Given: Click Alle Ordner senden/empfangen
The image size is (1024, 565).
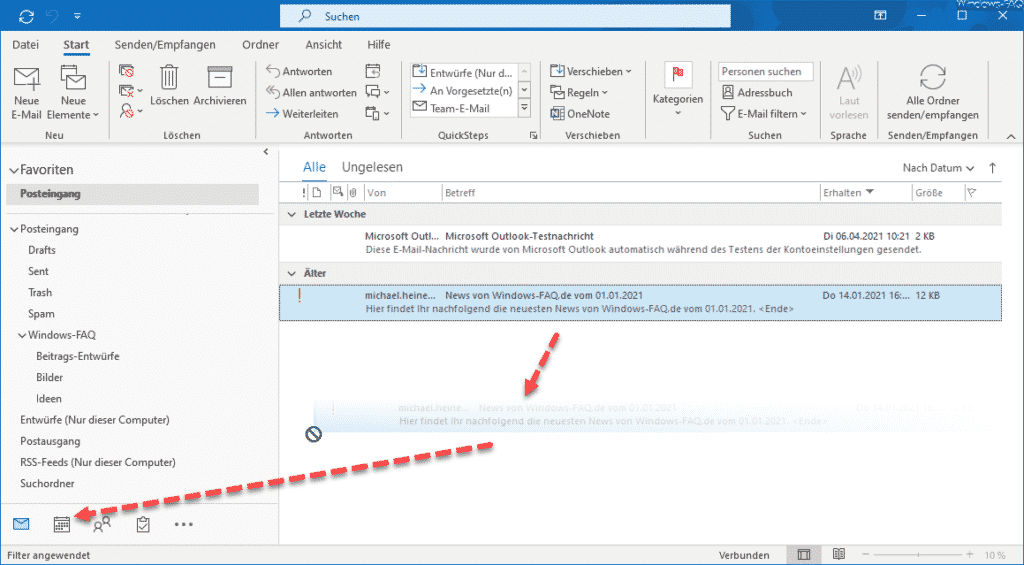Looking at the screenshot, I should 933,93.
